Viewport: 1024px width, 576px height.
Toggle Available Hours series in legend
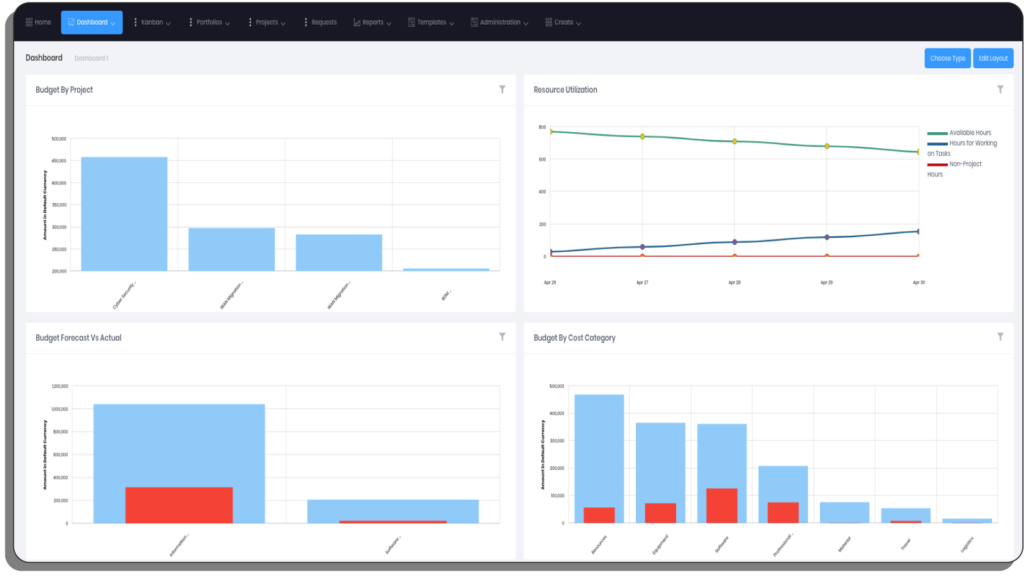click(969, 133)
